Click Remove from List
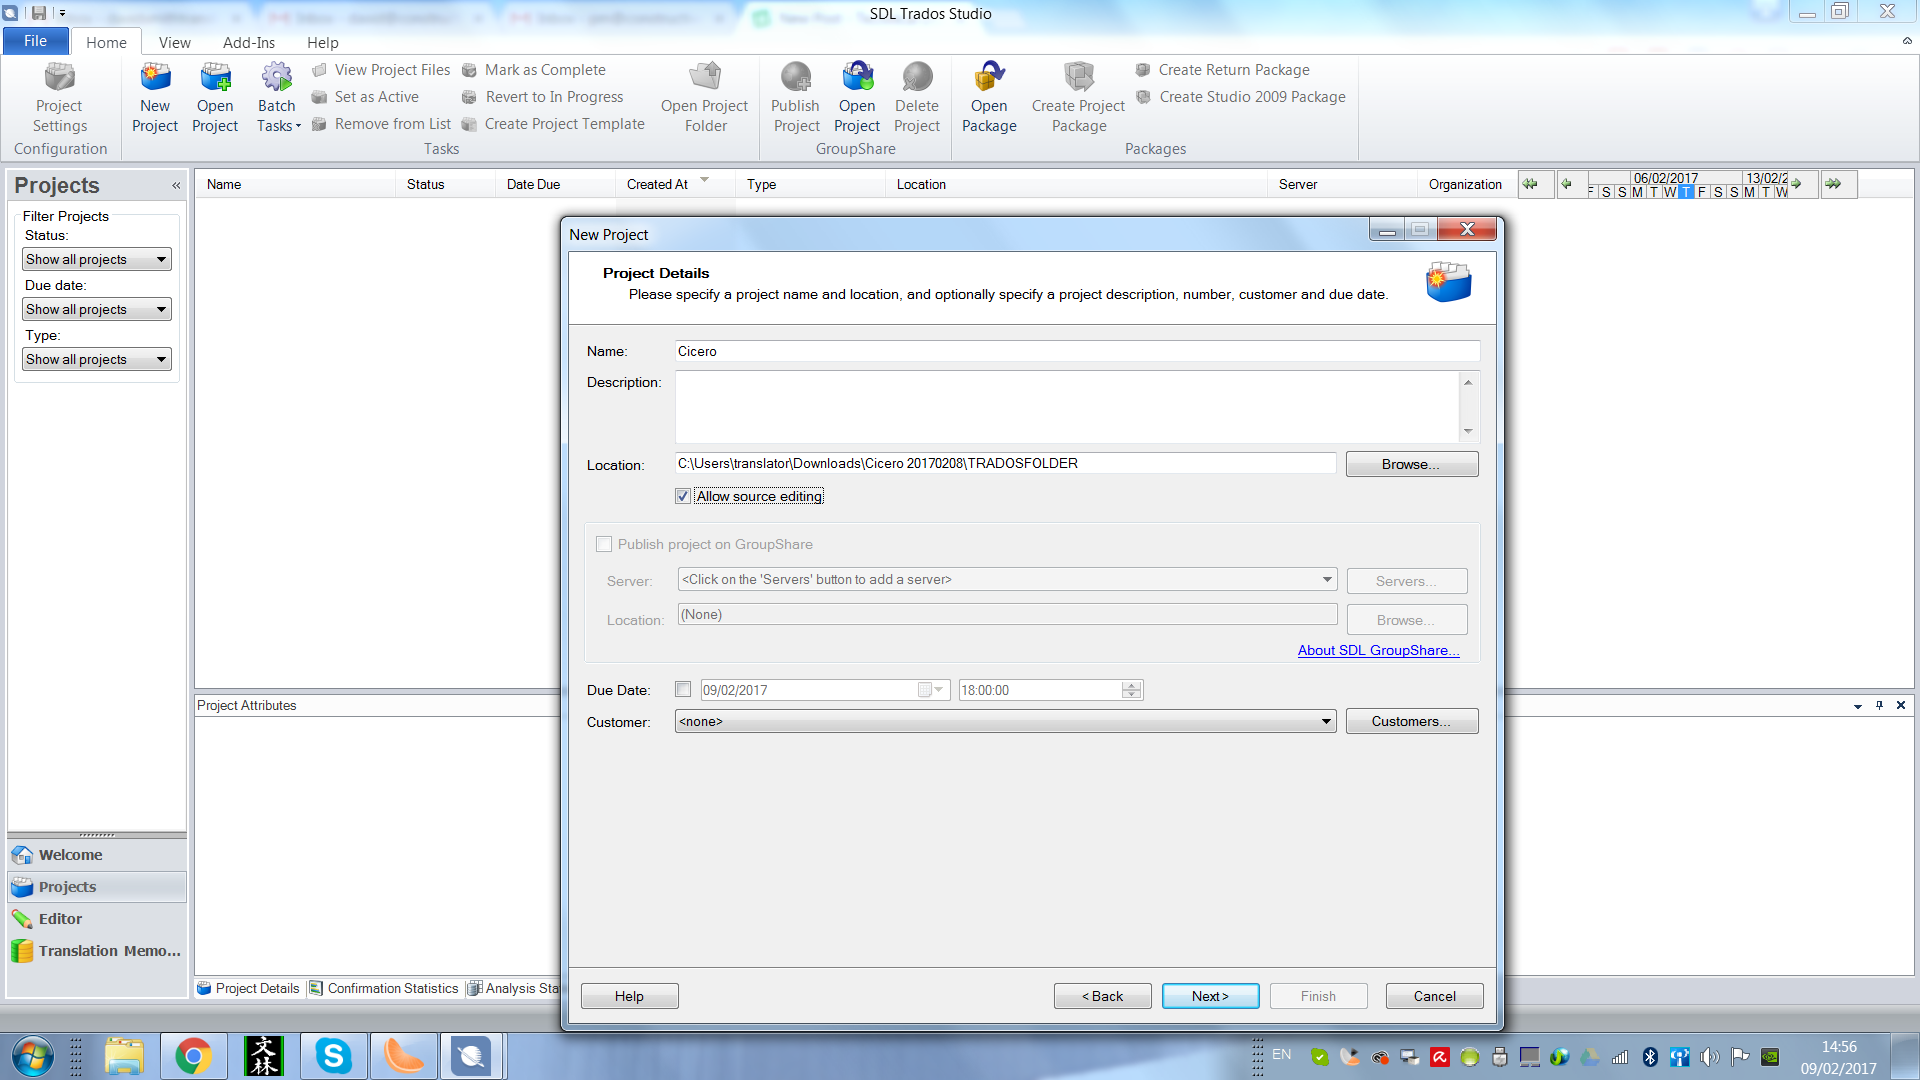 pos(381,124)
